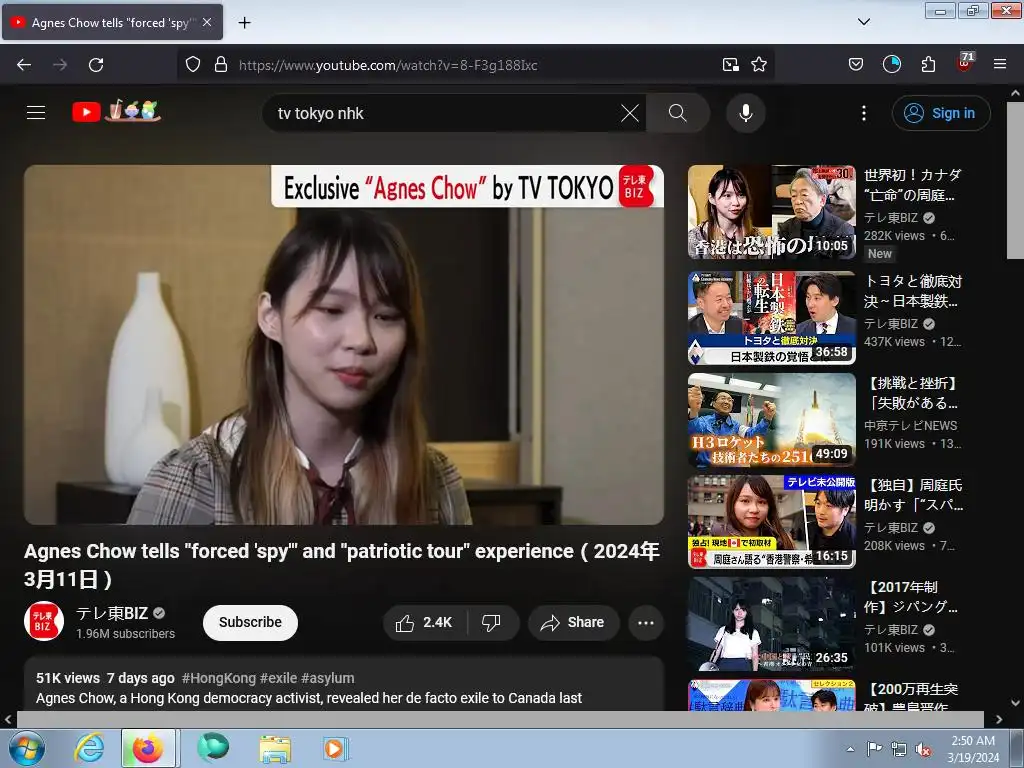Open the 36:58 Toyota video thumbnail
Viewport: 1024px width, 768px height.
pyautogui.click(x=771, y=318)
